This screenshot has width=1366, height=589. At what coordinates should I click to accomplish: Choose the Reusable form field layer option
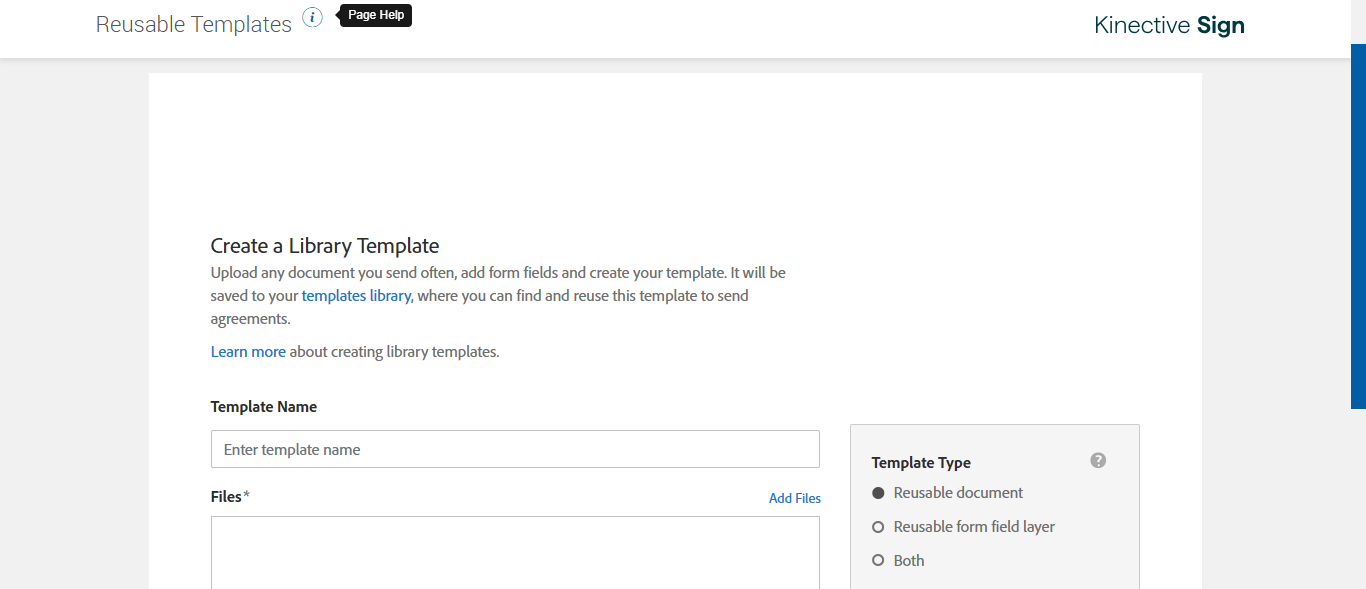click(879, 527)
